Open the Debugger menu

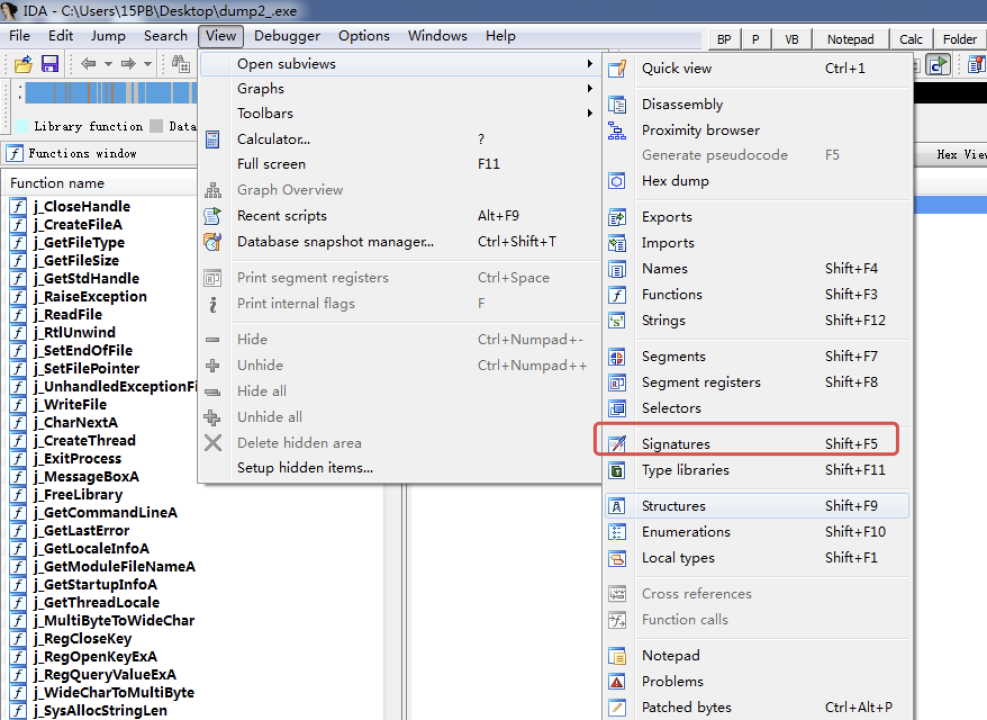pyautogui.click(x=287, y=36)
